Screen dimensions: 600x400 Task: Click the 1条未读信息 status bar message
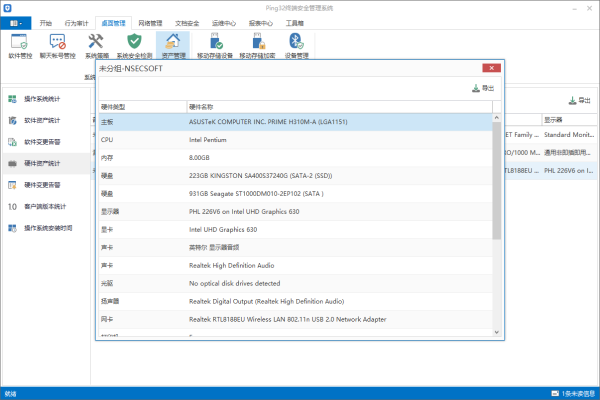578,393
